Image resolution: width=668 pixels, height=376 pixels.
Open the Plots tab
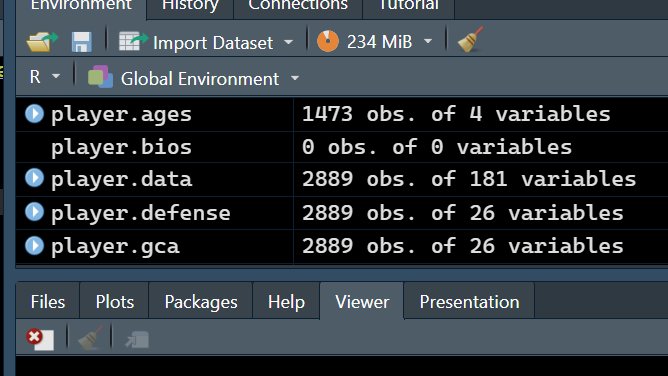tap(115, 301)
